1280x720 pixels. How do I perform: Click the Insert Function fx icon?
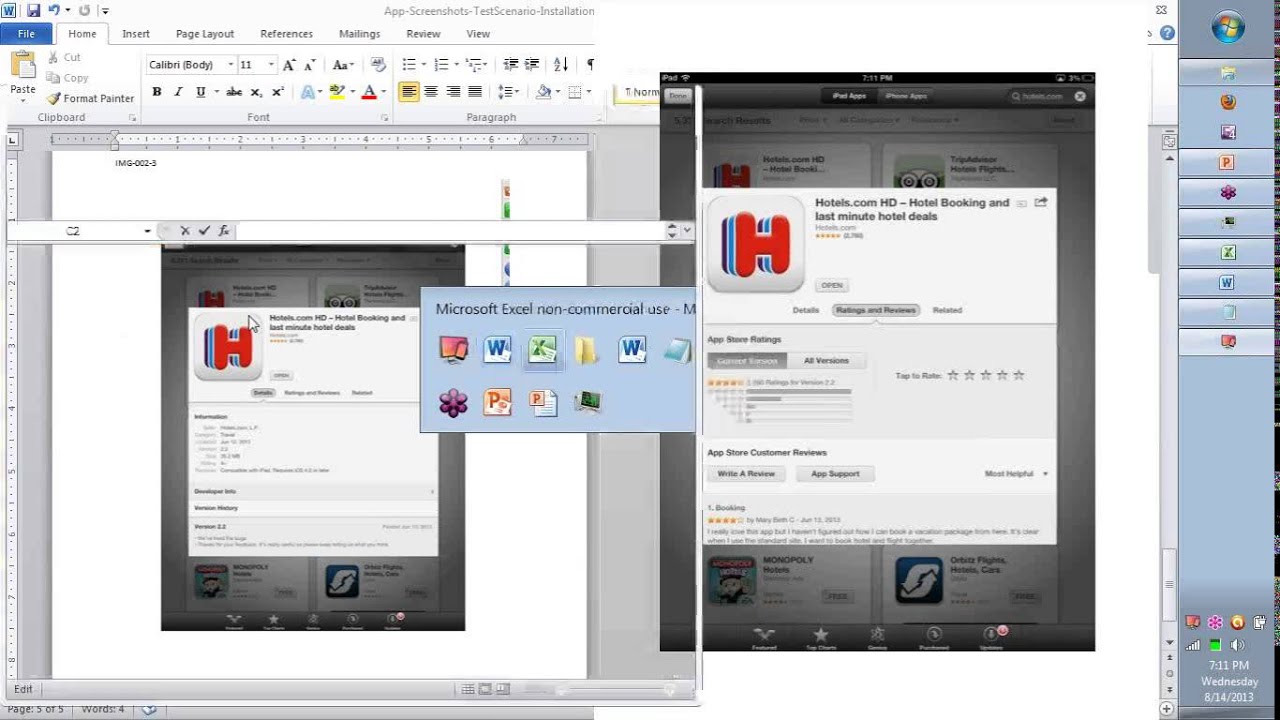pos(224,231)
